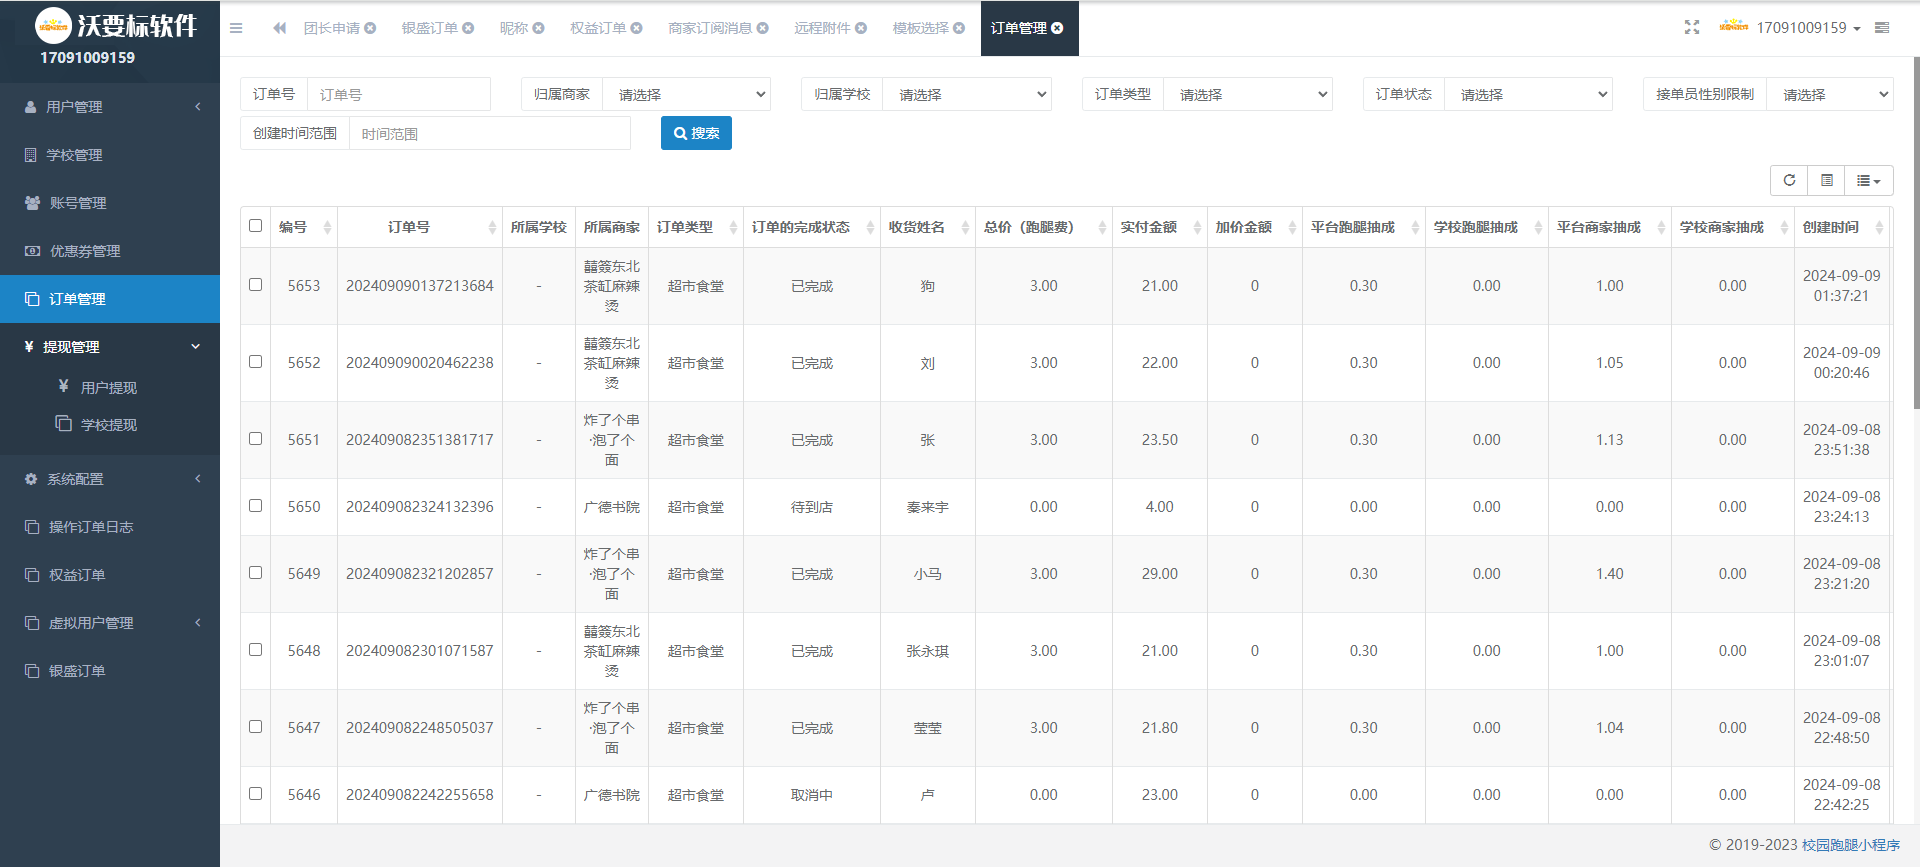Sort table by 平台跑腿抽成 column header
Image resolution: width=1920 pixels, height=867 pixels.
[x=1364, y=227]
